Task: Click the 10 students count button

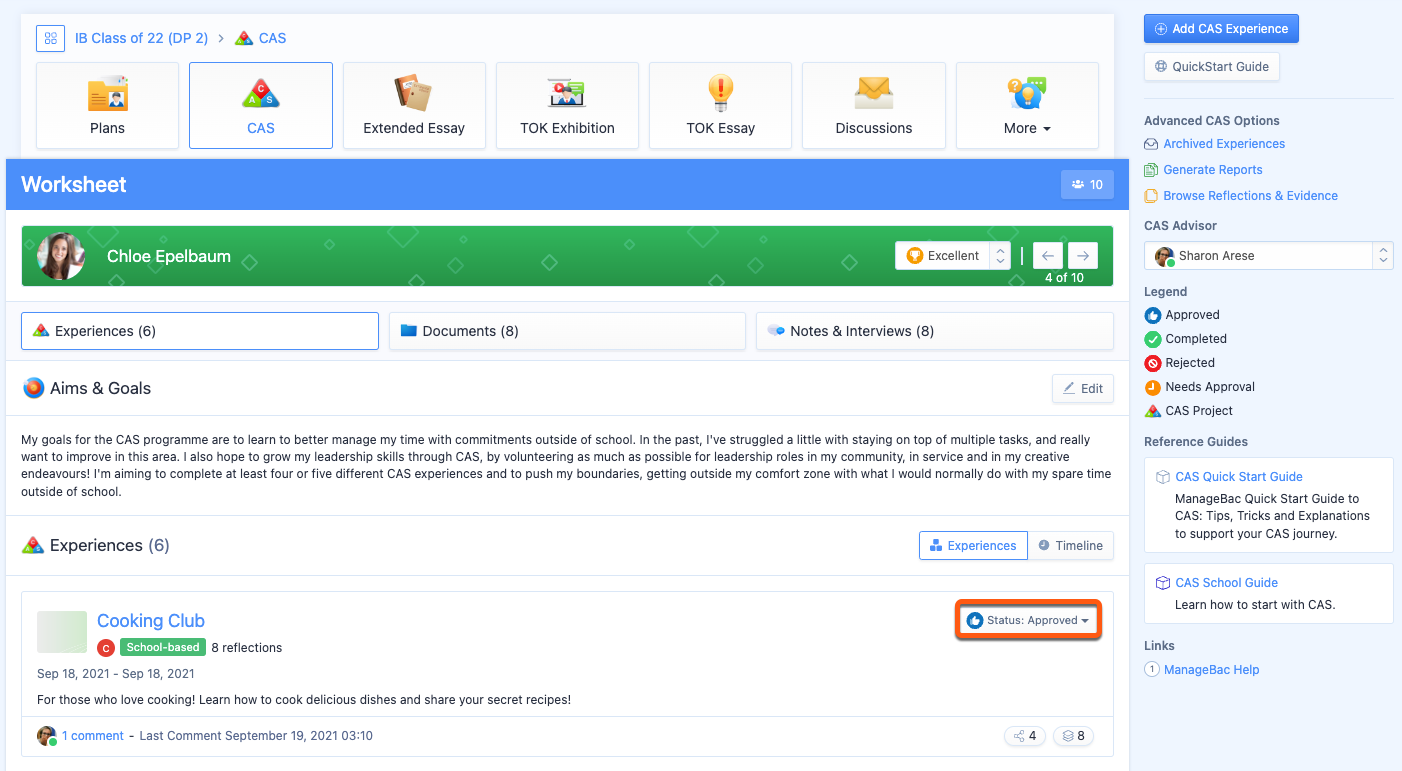Action: pos(1087,184)
